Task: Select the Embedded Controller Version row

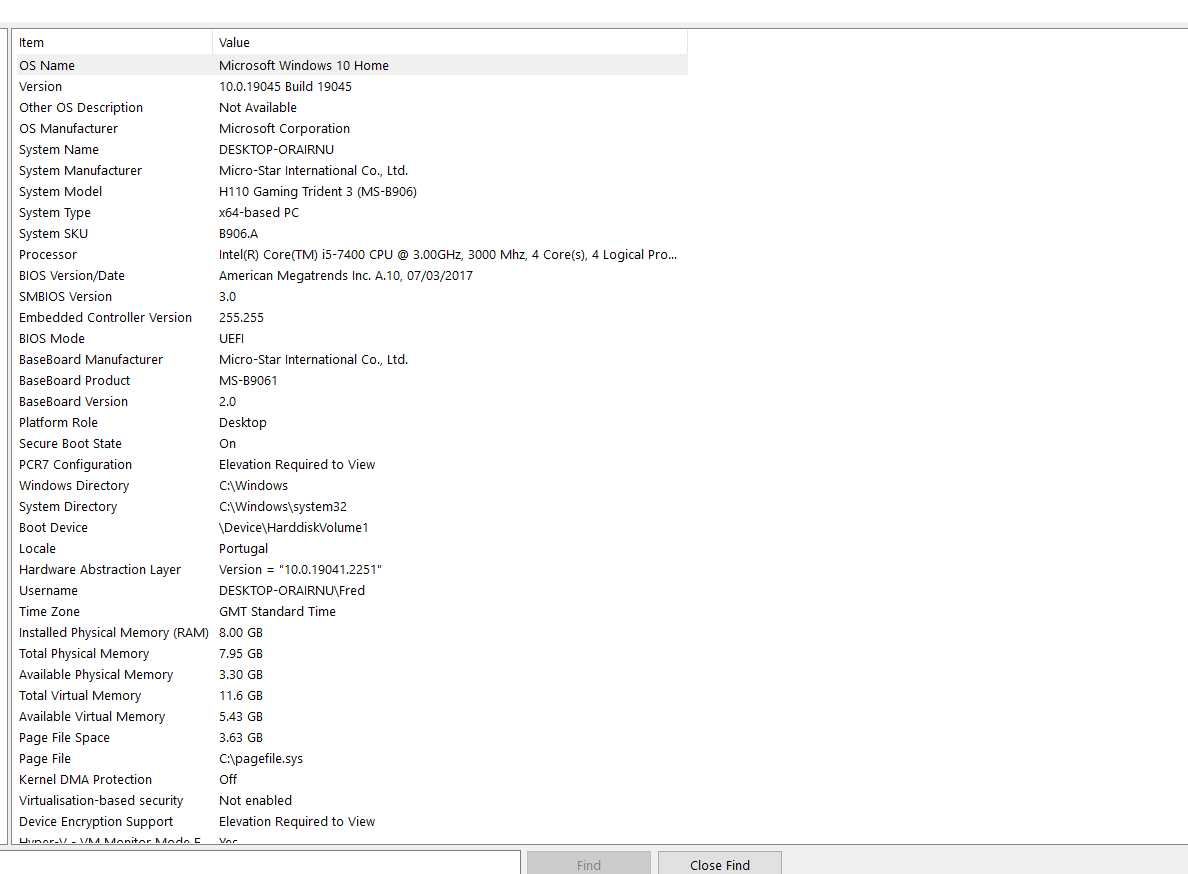Action: 350,317
